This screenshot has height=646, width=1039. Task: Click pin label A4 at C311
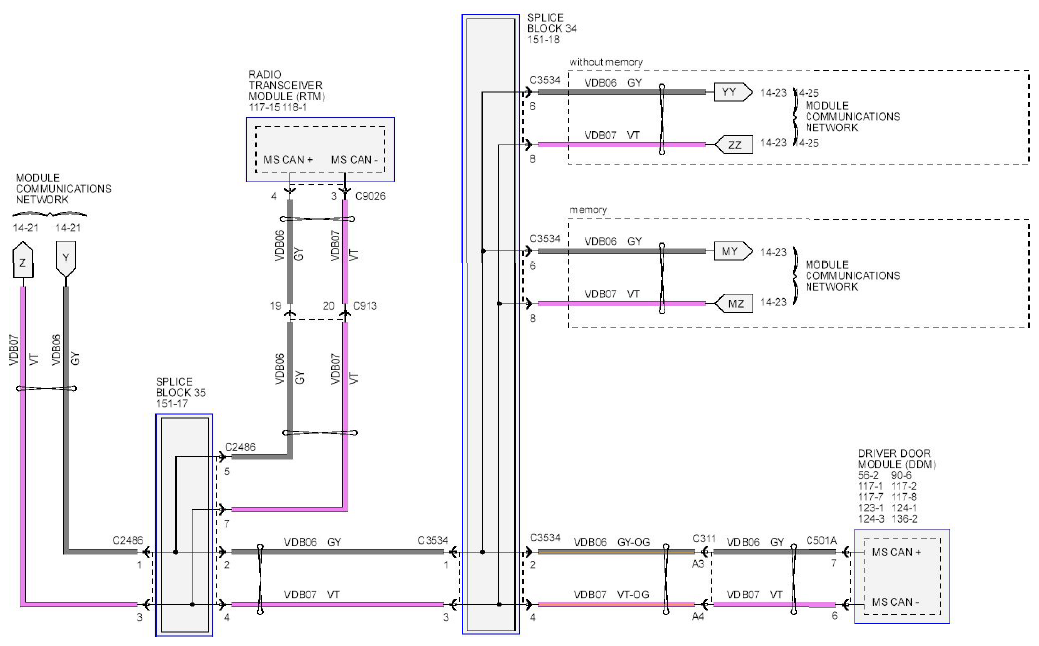tap(698, 617)
